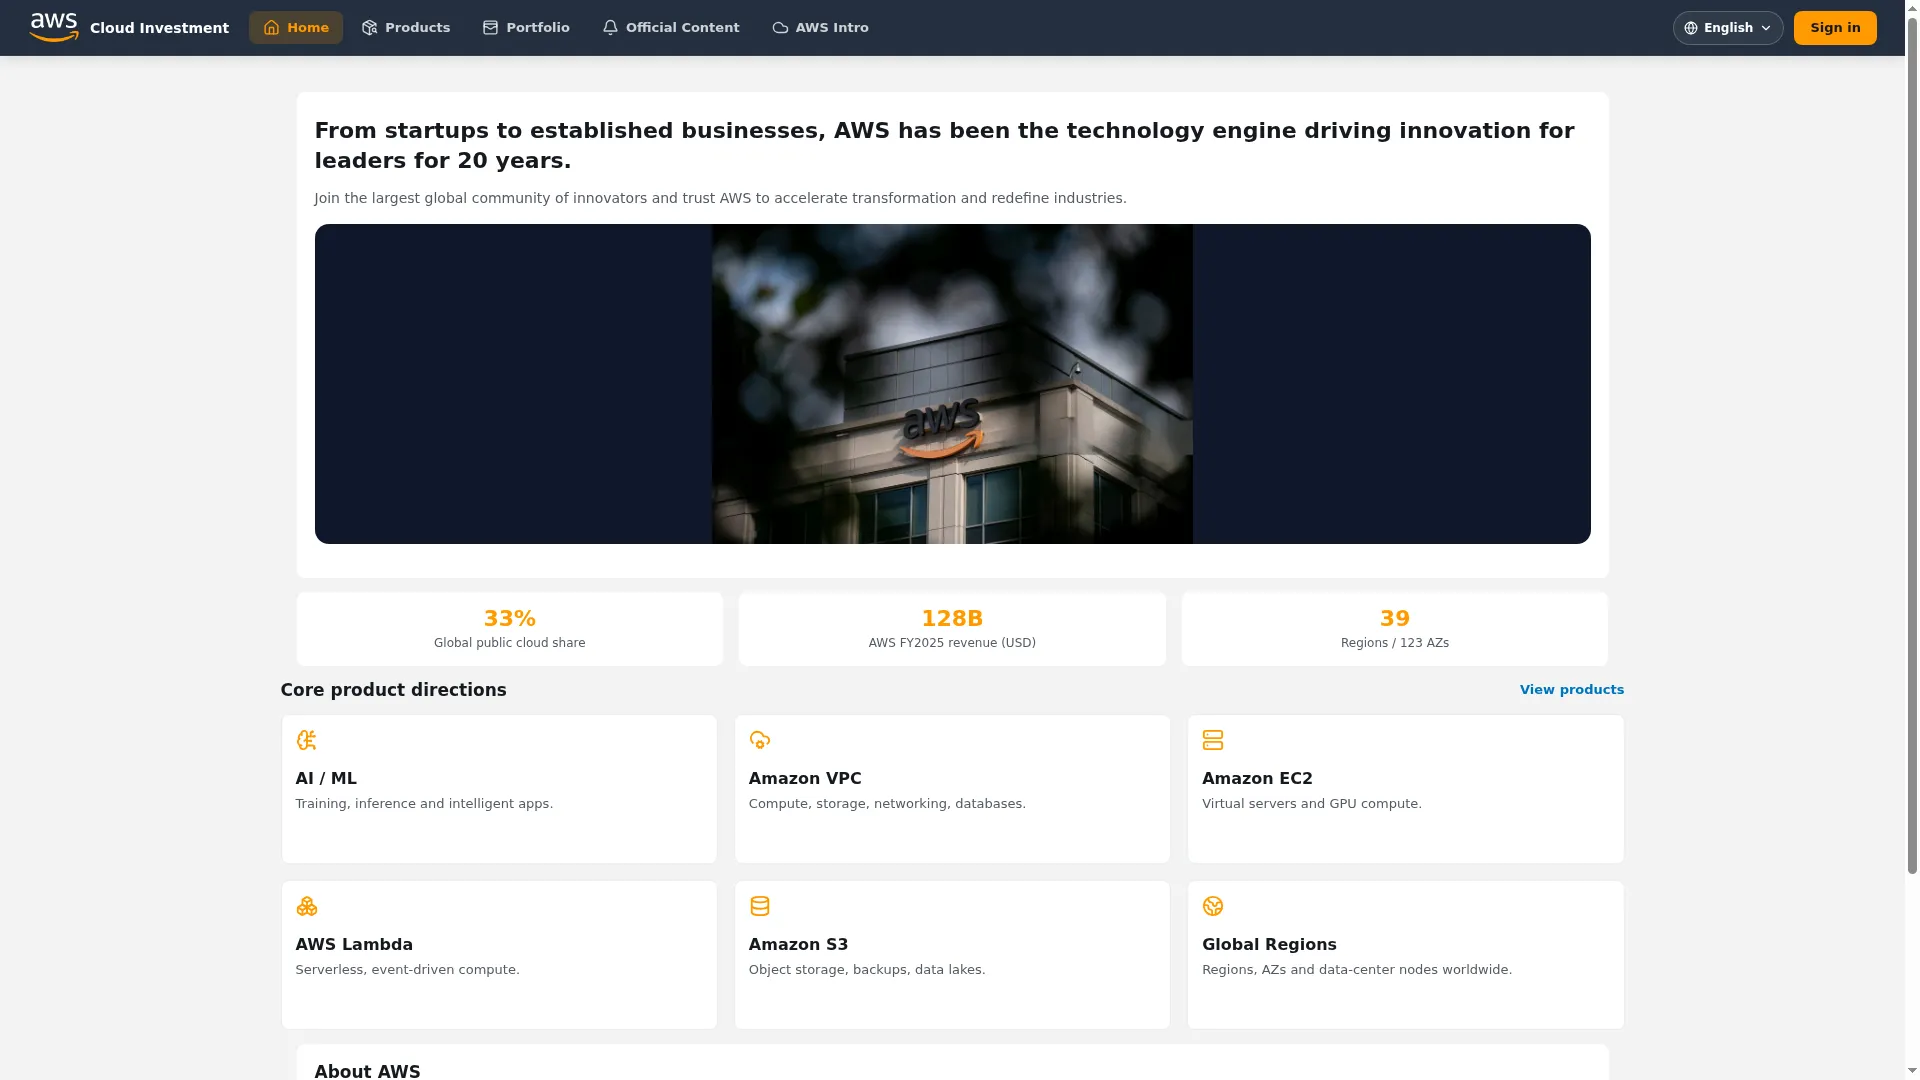Click the Amazon EC2 server icon

(1213, 740)
